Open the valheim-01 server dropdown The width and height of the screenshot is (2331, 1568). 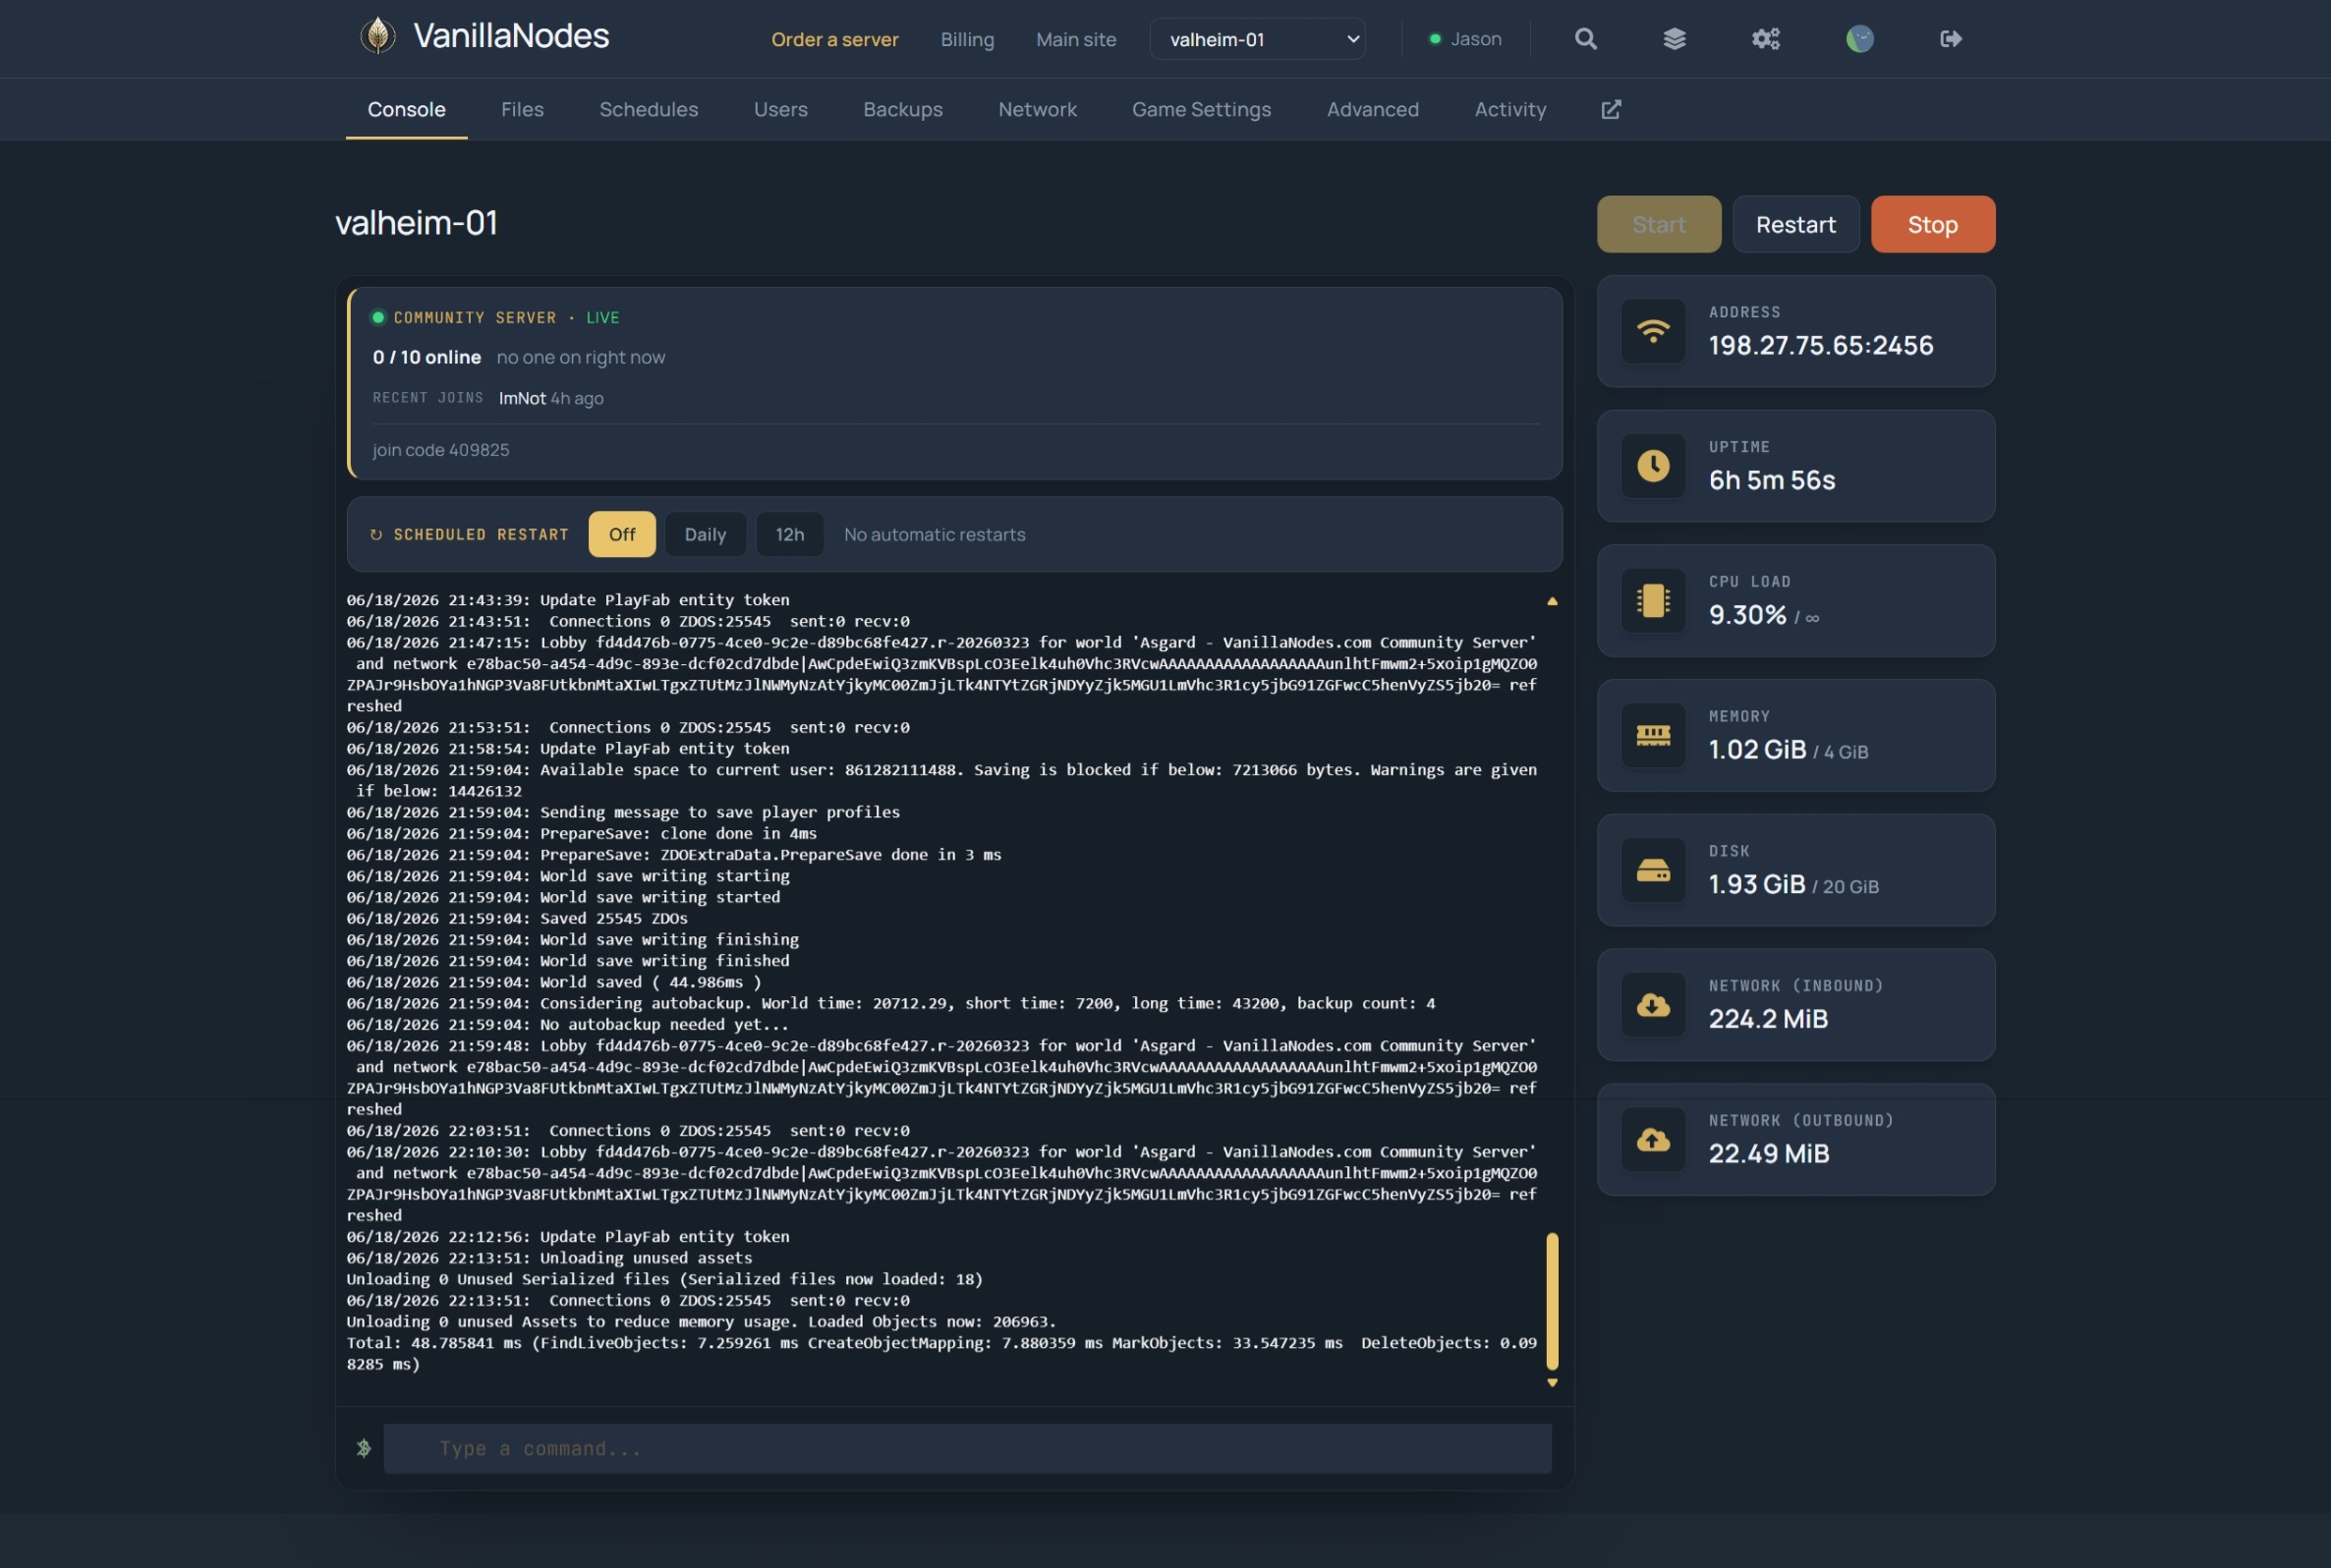coord(1257,39)
